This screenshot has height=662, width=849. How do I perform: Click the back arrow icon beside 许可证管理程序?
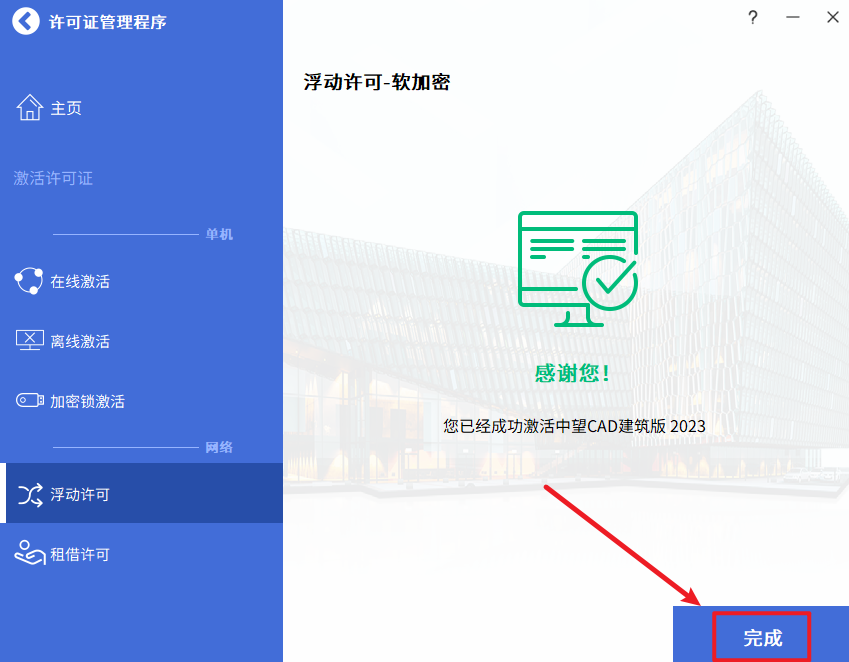click(x=26, y=21)
